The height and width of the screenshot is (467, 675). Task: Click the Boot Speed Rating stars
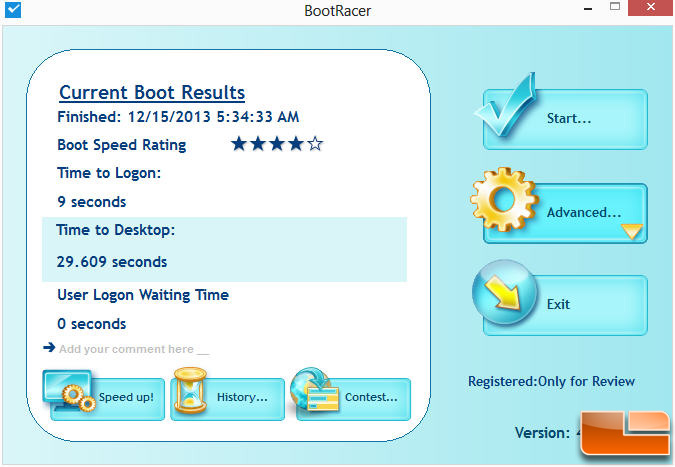coord(276,144)
